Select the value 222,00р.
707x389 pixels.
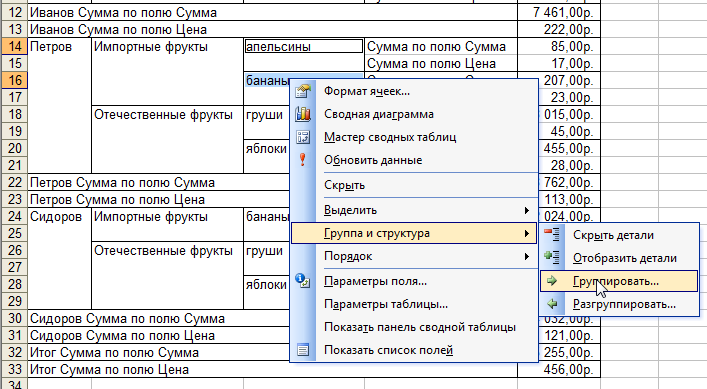pyautogui.click(x=559, y=29)
